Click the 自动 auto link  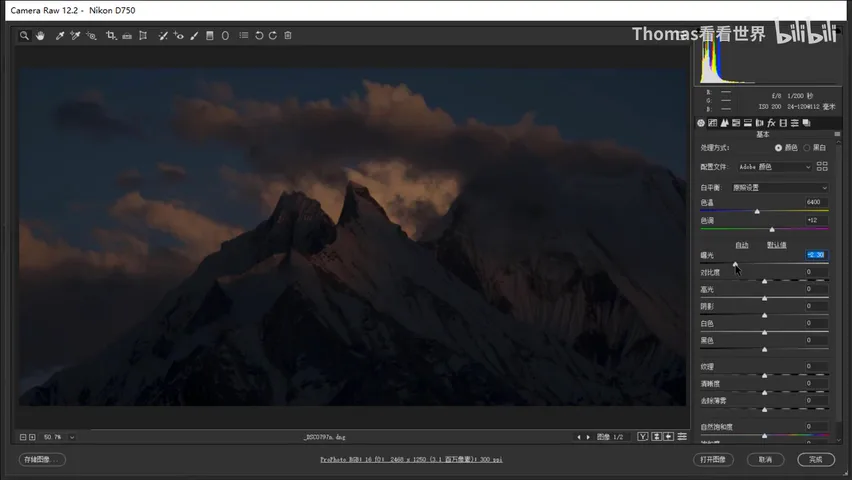click(x=742, y=245)
